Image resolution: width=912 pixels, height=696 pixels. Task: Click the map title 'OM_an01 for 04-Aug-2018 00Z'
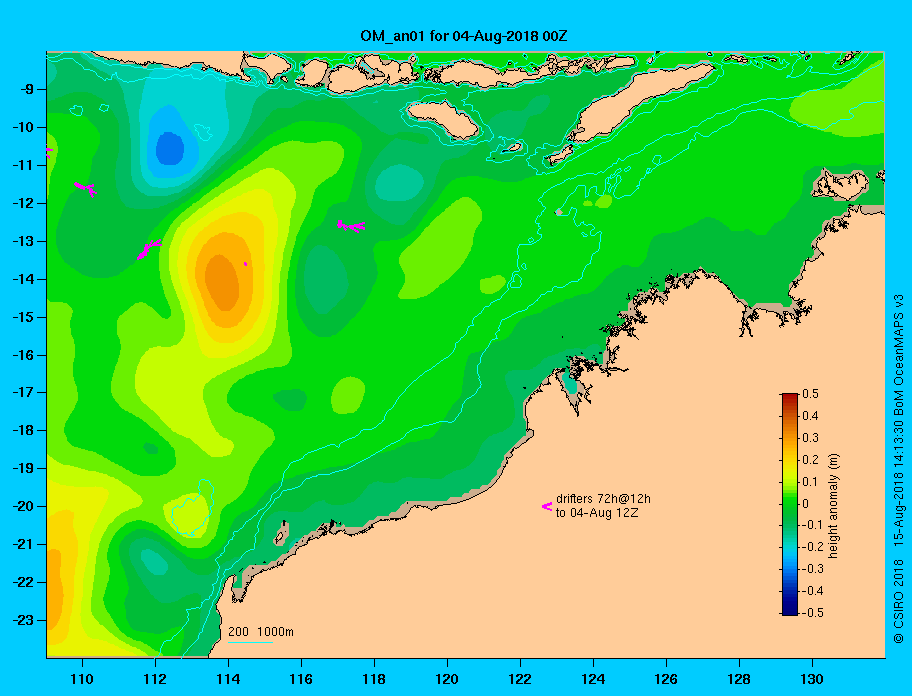pyautogui.click(x=464, y=36)
